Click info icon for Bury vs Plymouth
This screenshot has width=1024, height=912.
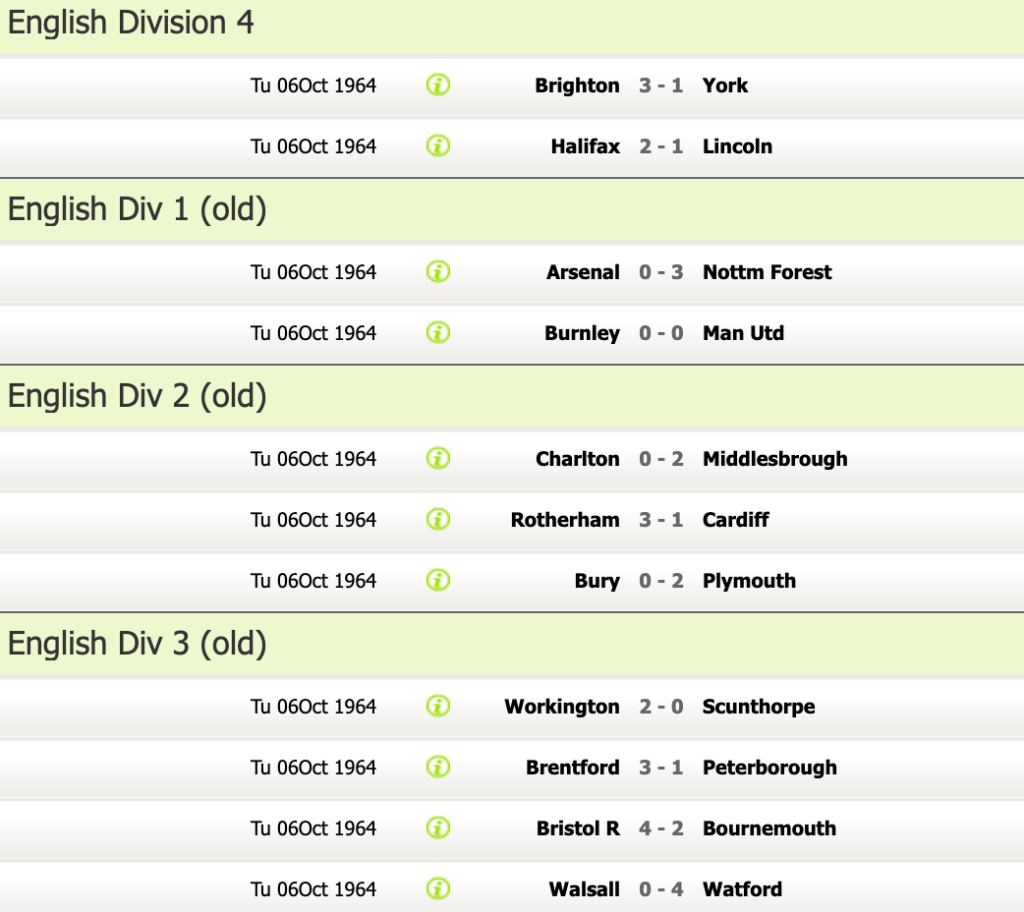point(438,581)
